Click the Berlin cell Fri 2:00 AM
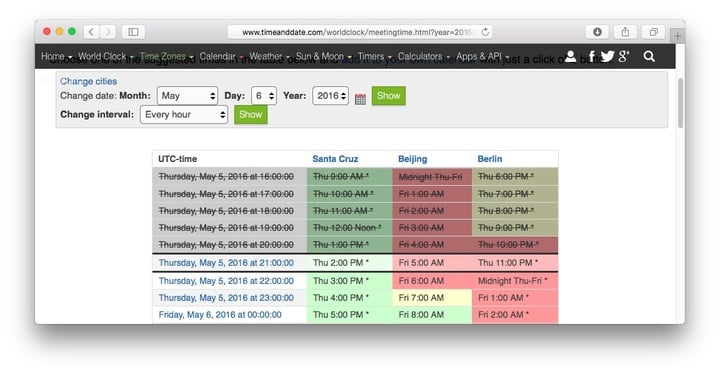This screenshot has width=720, height=374. click(x=515, y=315)
